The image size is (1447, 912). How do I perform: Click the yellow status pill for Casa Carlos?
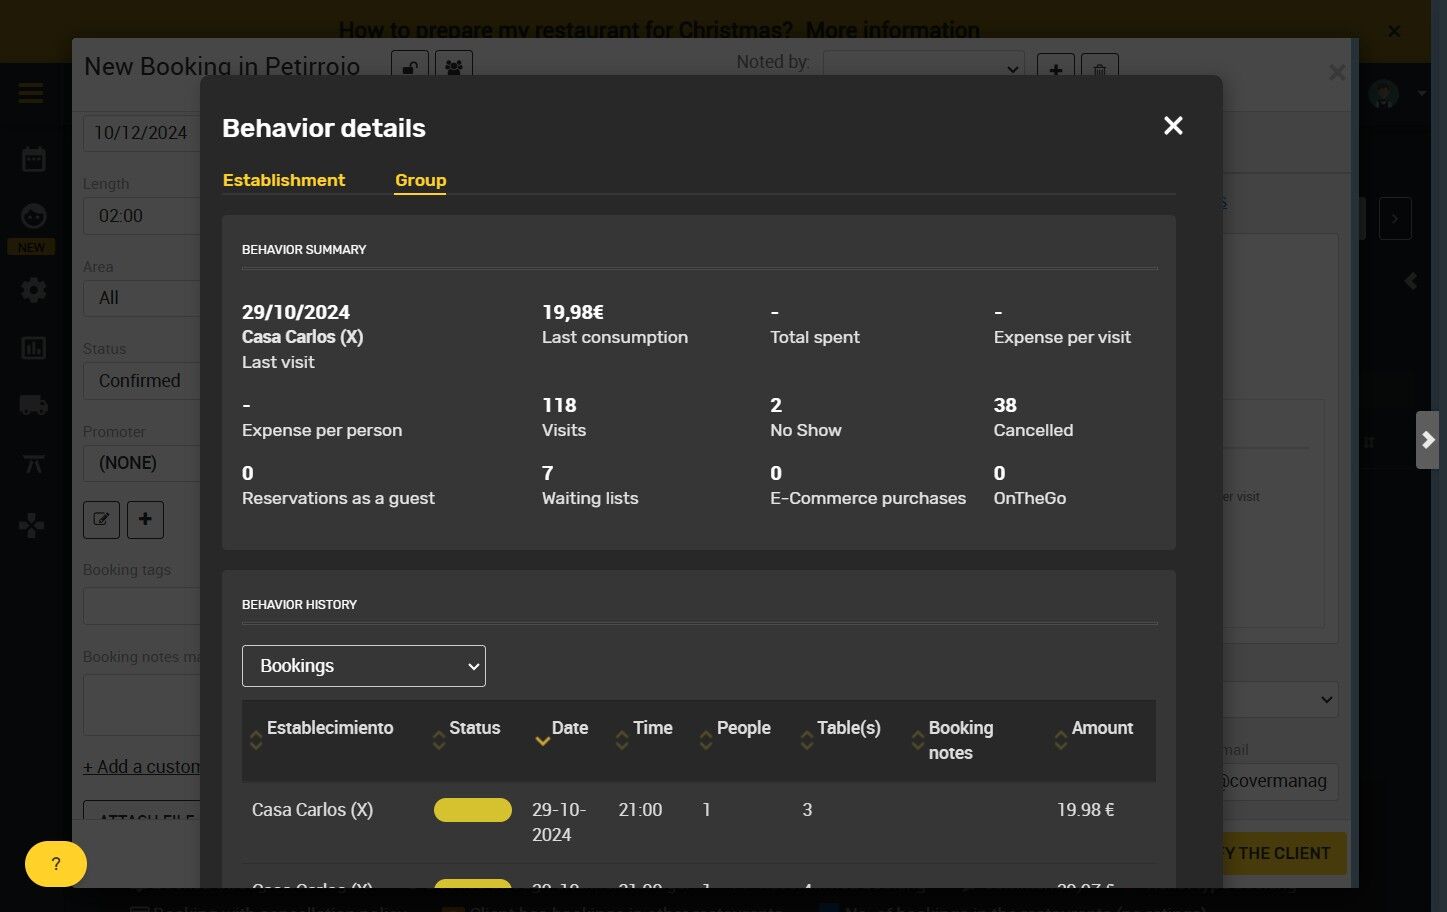pyautogui.click(x=473, y=810)
